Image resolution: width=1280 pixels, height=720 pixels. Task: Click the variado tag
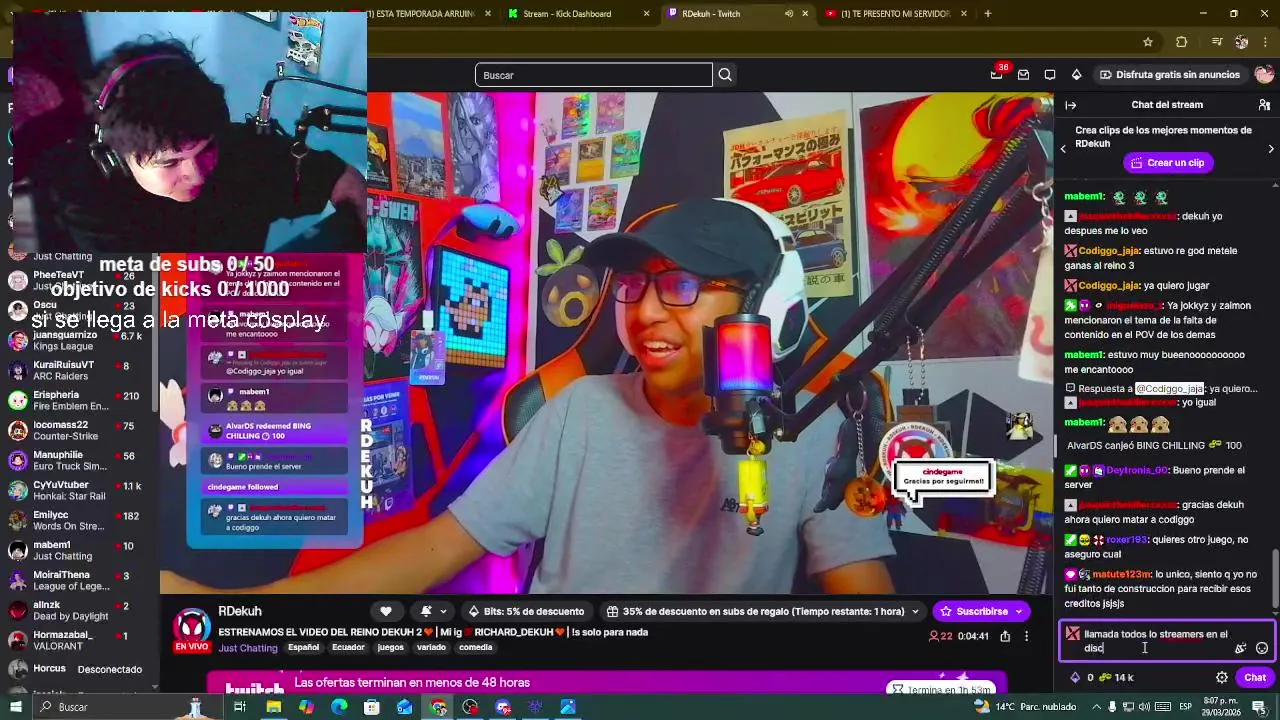431,647
